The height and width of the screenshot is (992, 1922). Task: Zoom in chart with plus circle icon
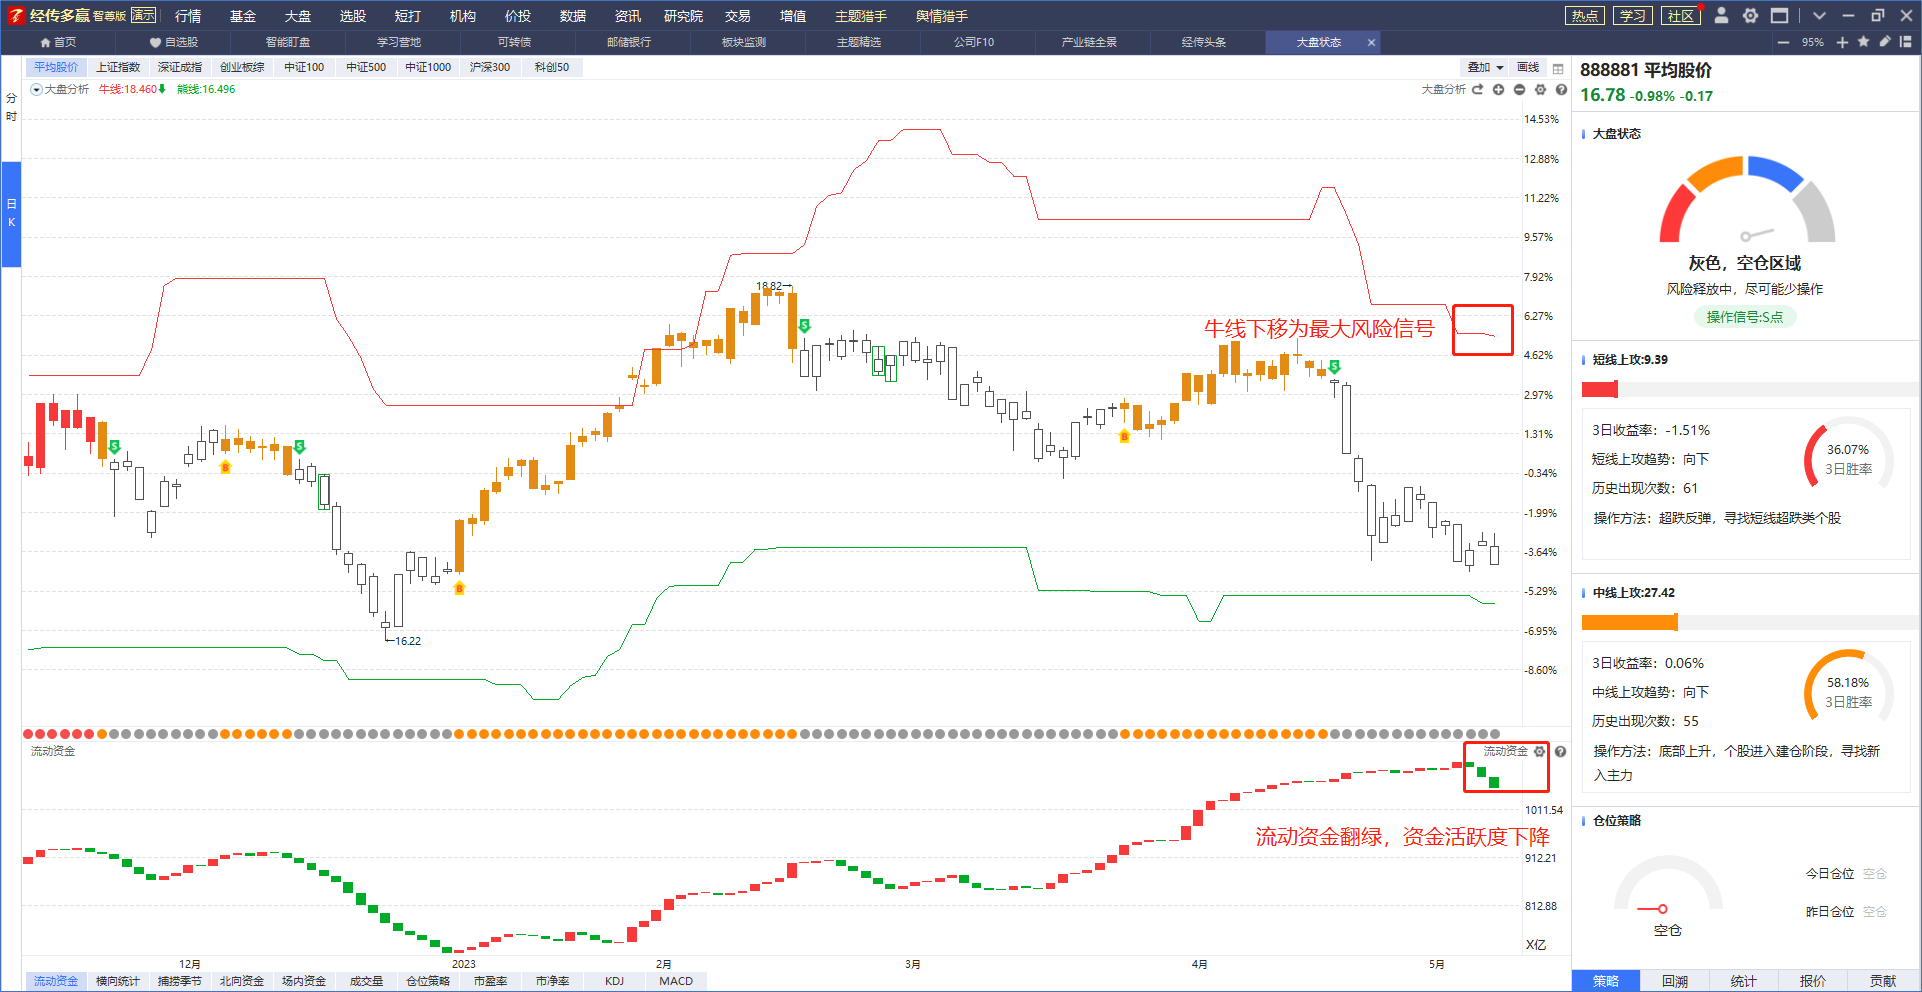point(1498,90)
